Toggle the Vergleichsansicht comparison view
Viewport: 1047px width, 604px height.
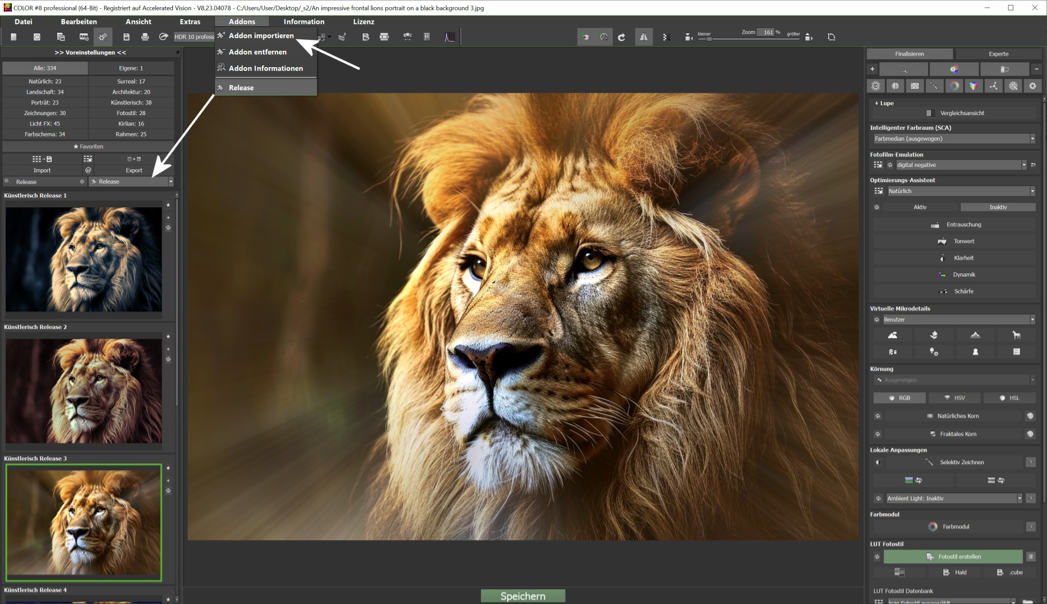(955, 113)
